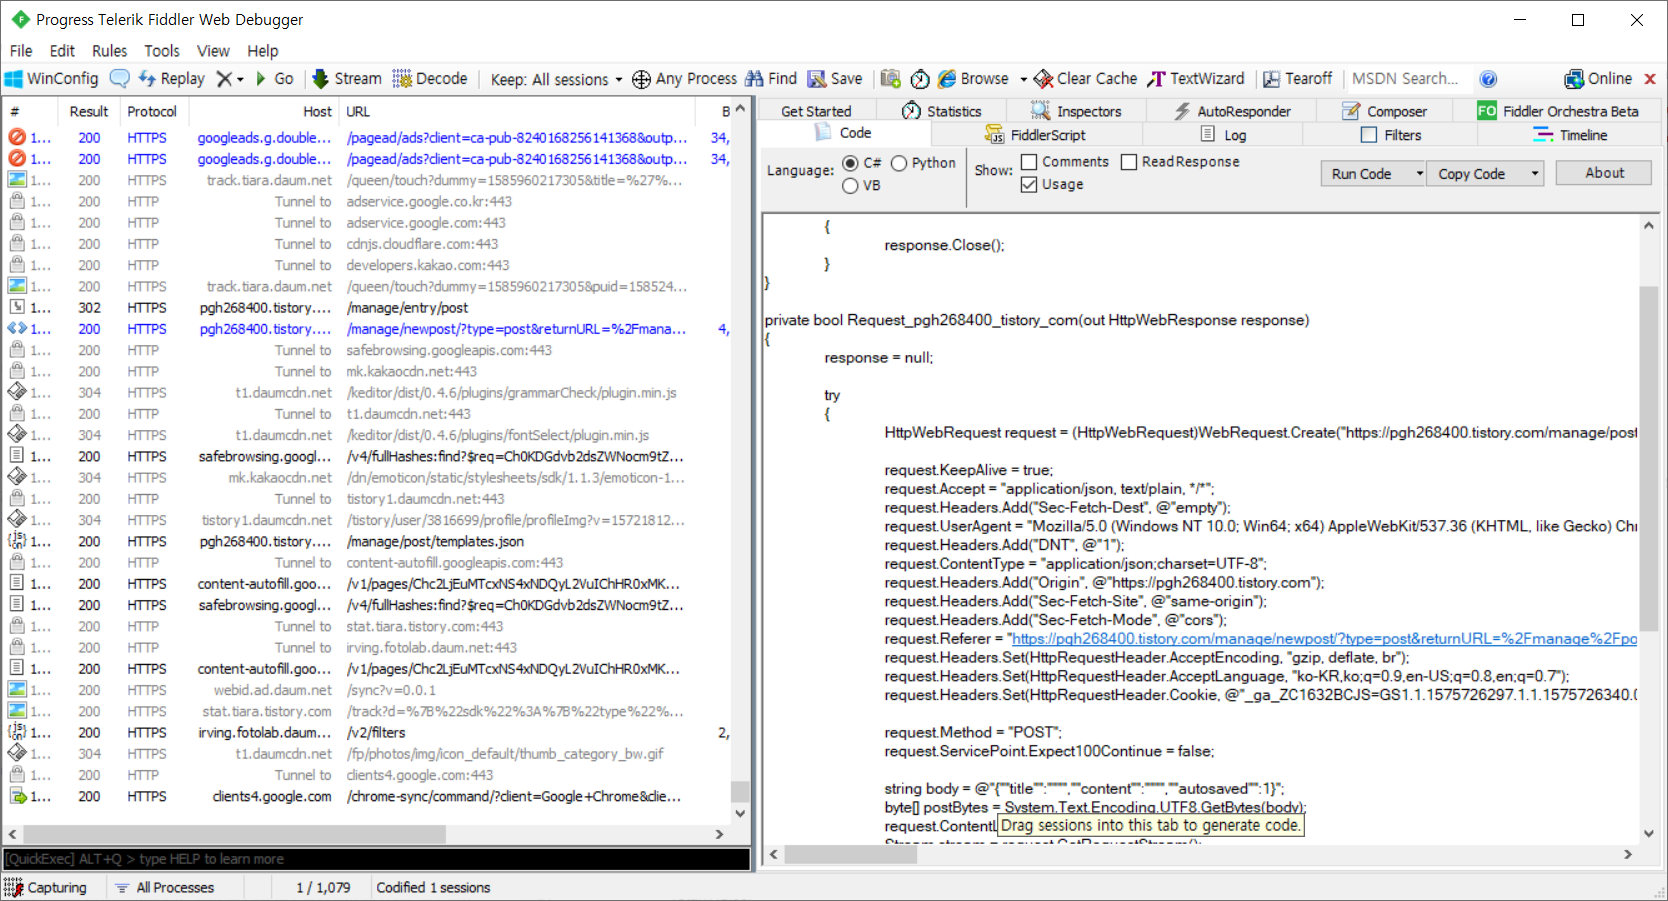Open the Rules menu
The height and width of the screenshot is (901, 1668).
[x=109, y=51]
